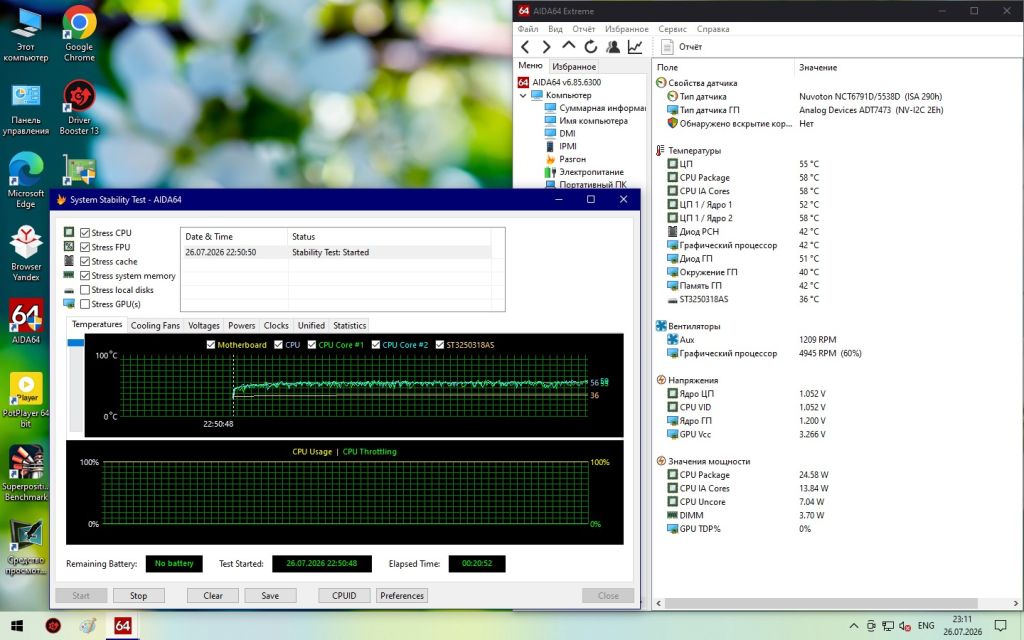Click the Preferences button

point(402,596)
